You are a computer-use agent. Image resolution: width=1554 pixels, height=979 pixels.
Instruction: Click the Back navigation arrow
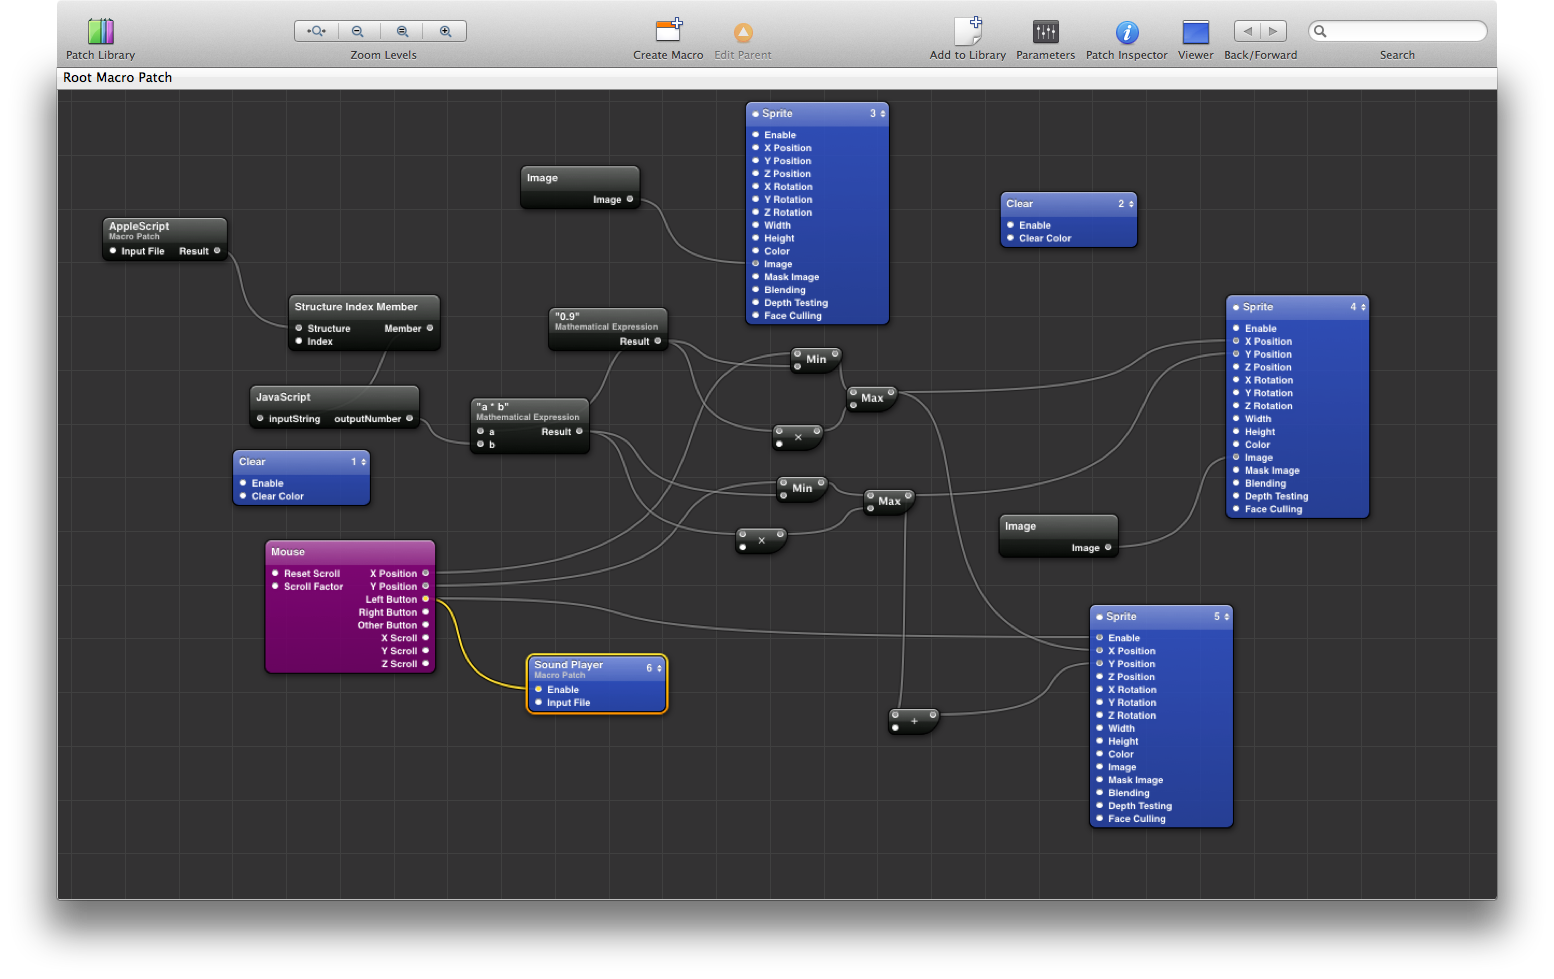(1247, 31)
